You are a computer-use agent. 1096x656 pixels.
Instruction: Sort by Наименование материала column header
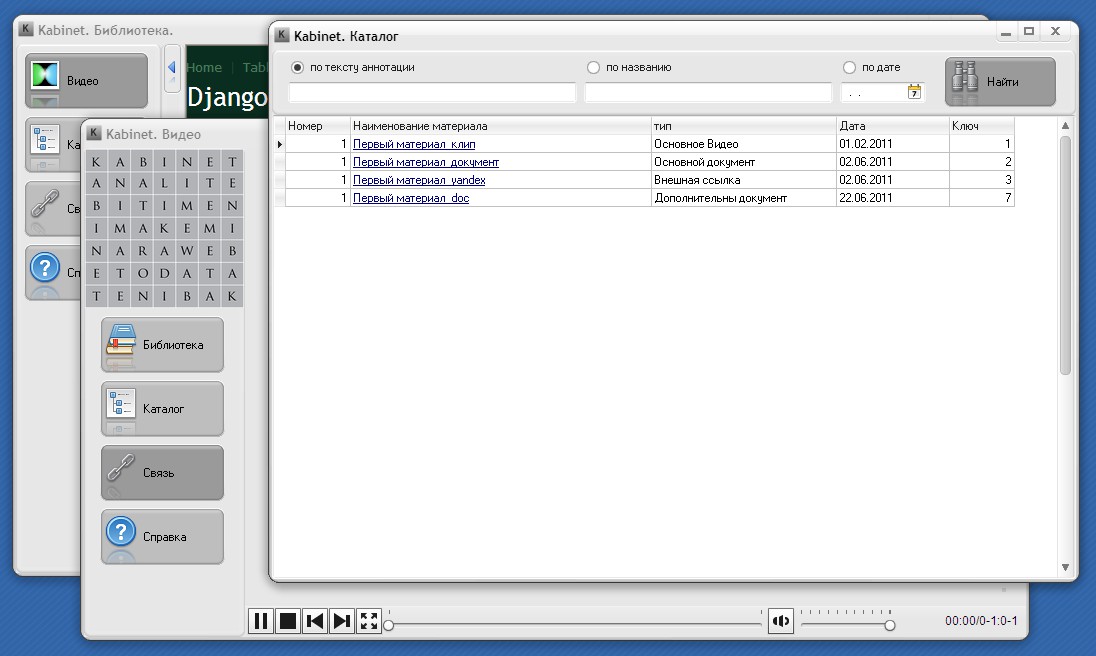pyautogui.click(x=500, y=126)
